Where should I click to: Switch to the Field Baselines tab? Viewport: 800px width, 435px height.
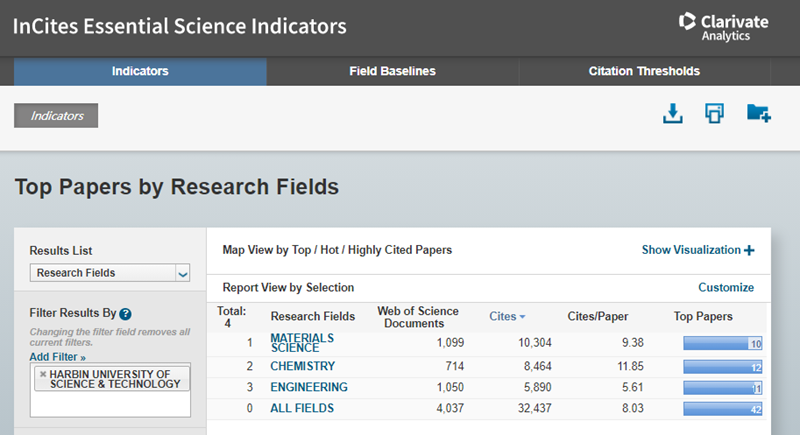click(392, 71)
